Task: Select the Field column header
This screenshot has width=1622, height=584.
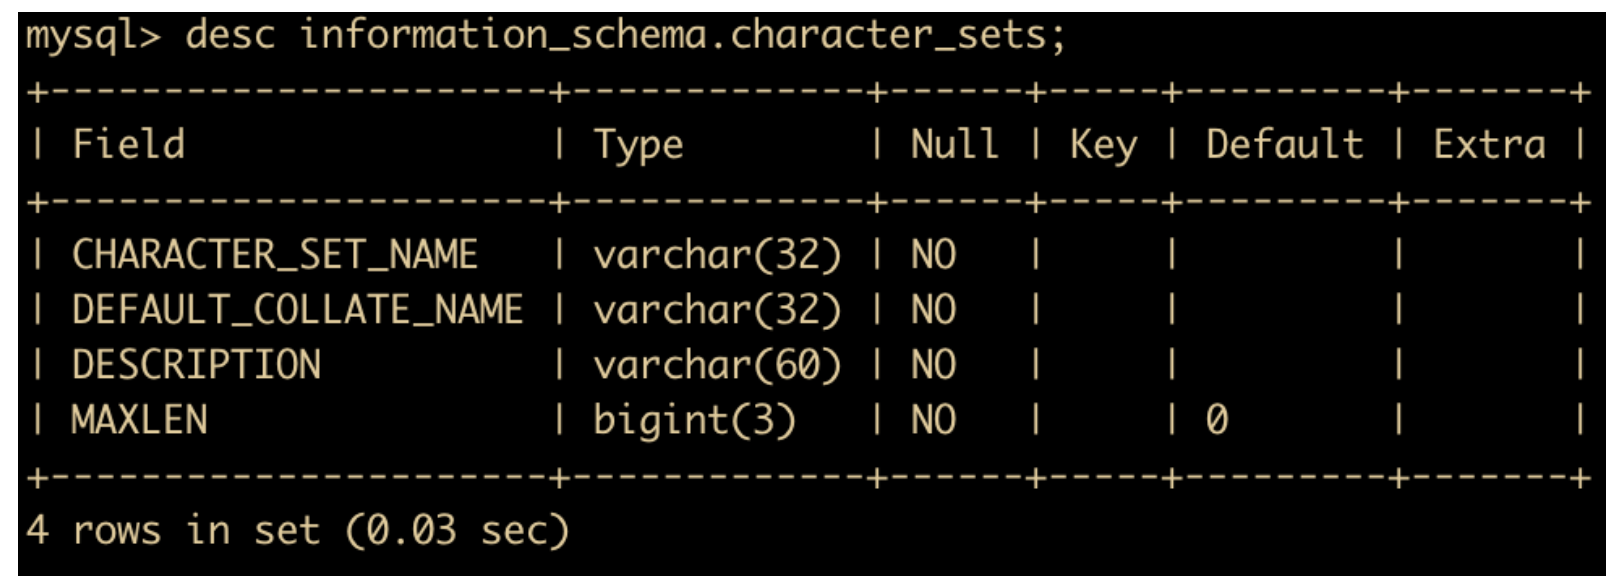Action: pyautogui.click(x=129, y=144)
